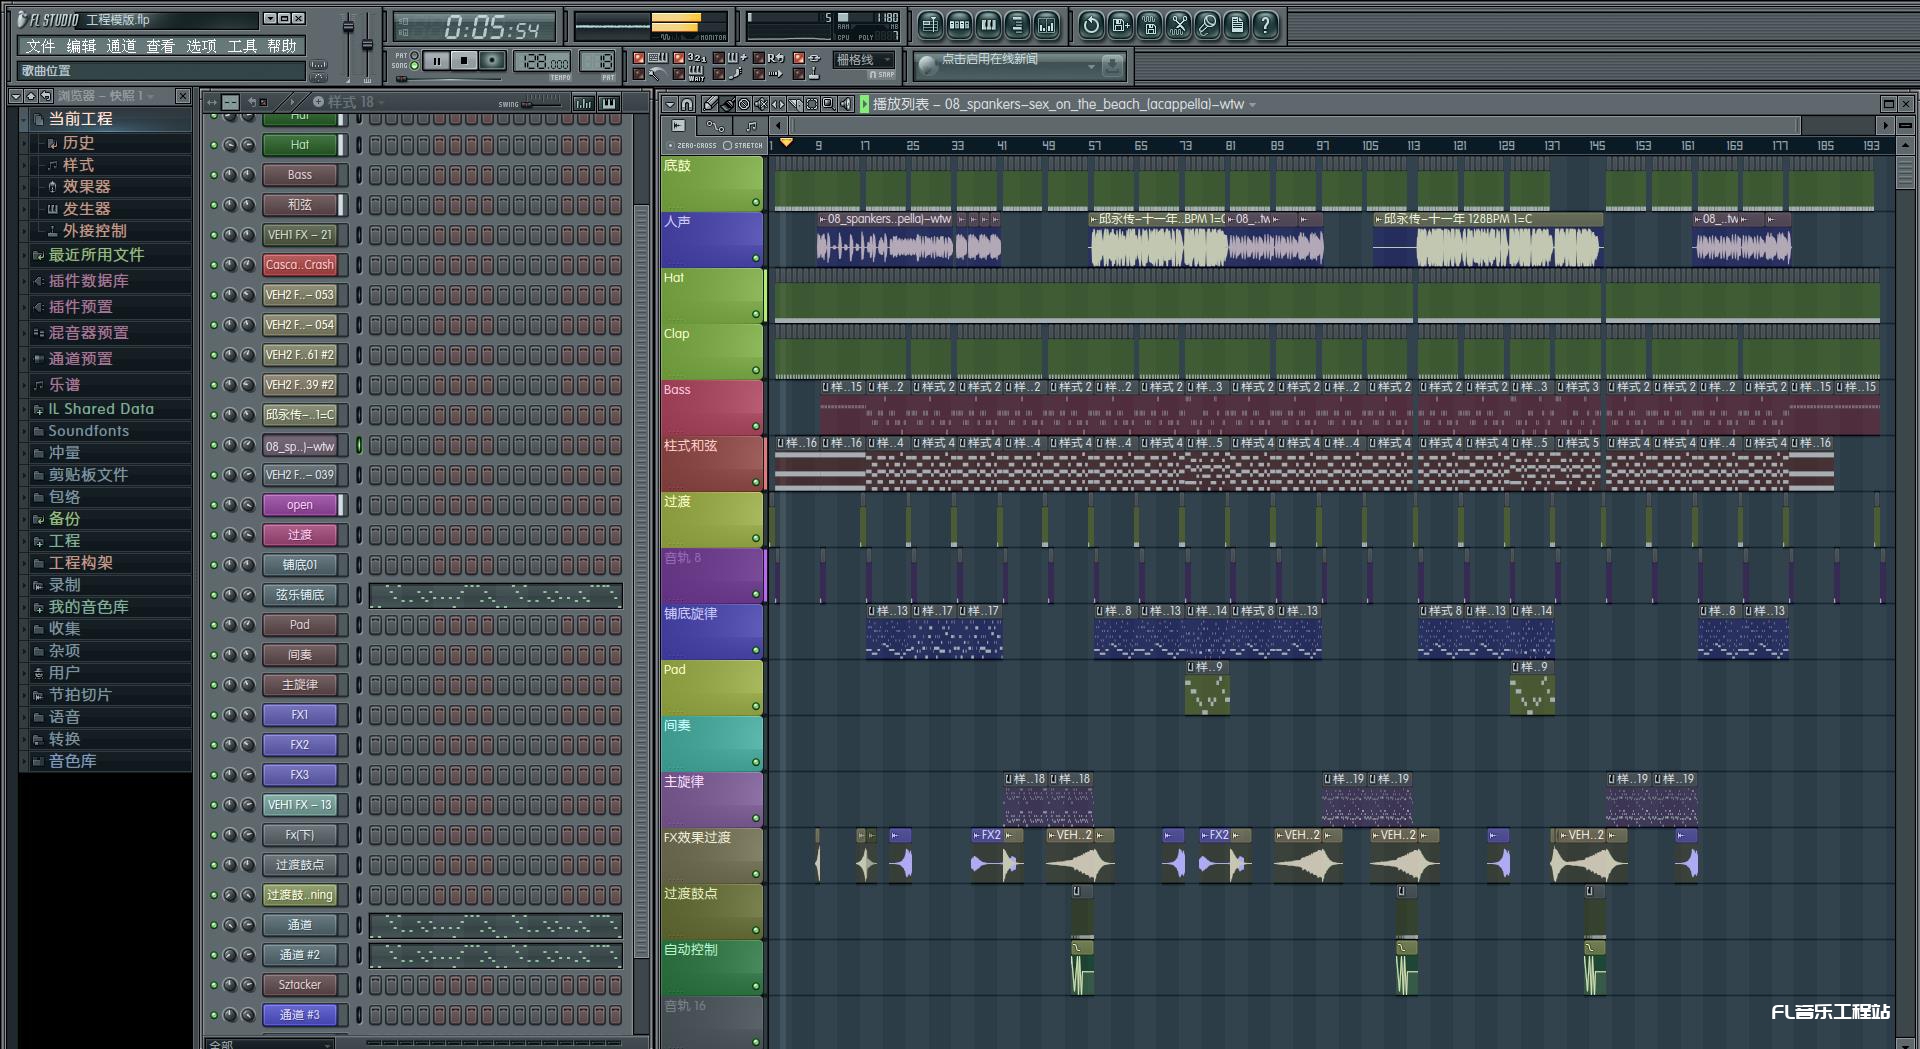1920x1049 pixels.
Task: Open the 通道 menu
Action: [121, 46]
